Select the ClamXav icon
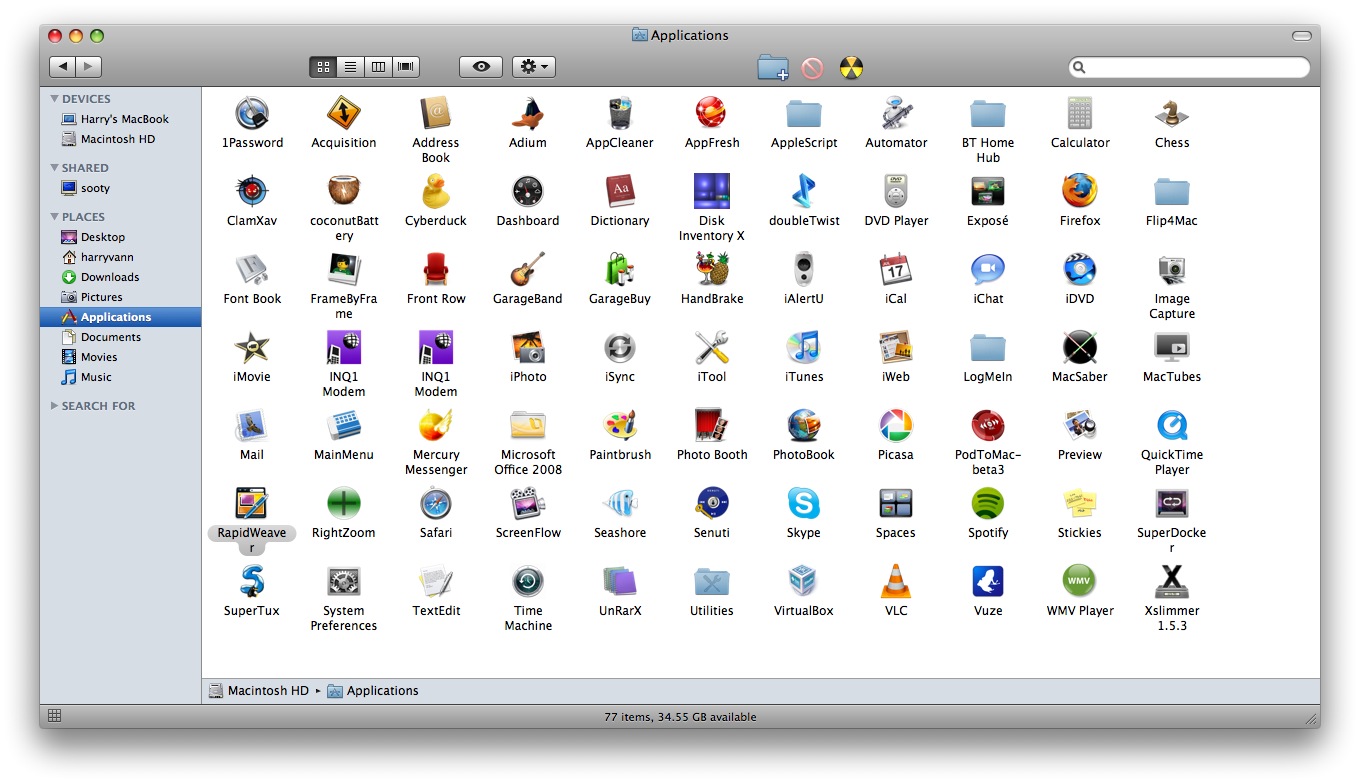 [x=252, y=191]
